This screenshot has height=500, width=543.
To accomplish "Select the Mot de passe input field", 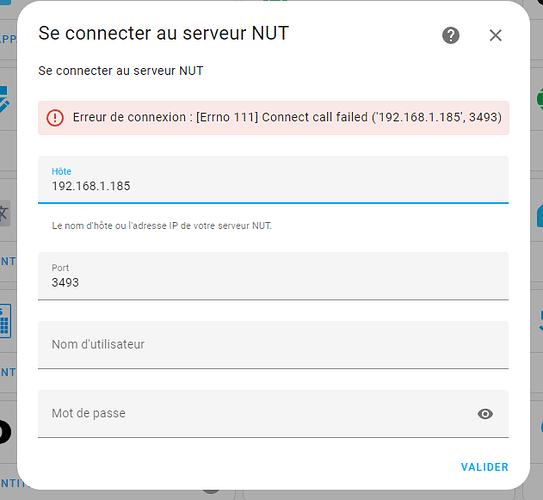I will tap(273, 414).
